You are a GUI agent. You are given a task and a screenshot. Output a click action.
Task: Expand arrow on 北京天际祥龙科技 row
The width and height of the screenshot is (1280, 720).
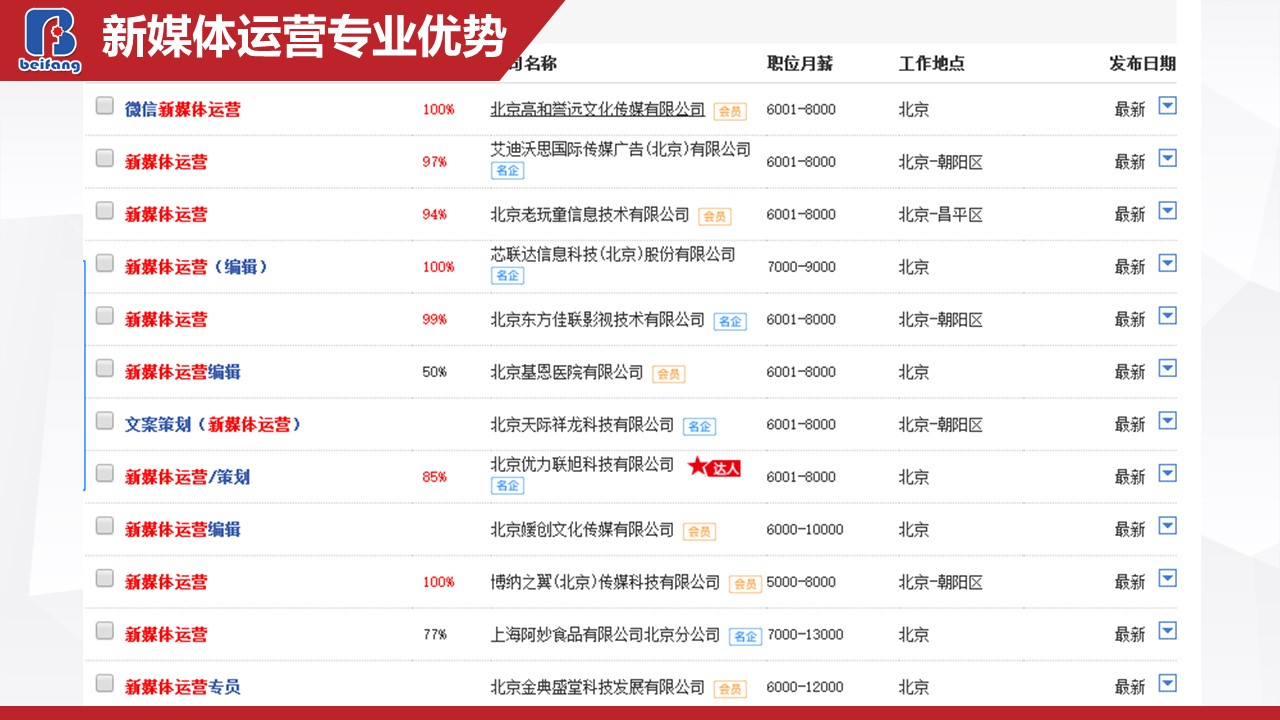point(1167,420)
